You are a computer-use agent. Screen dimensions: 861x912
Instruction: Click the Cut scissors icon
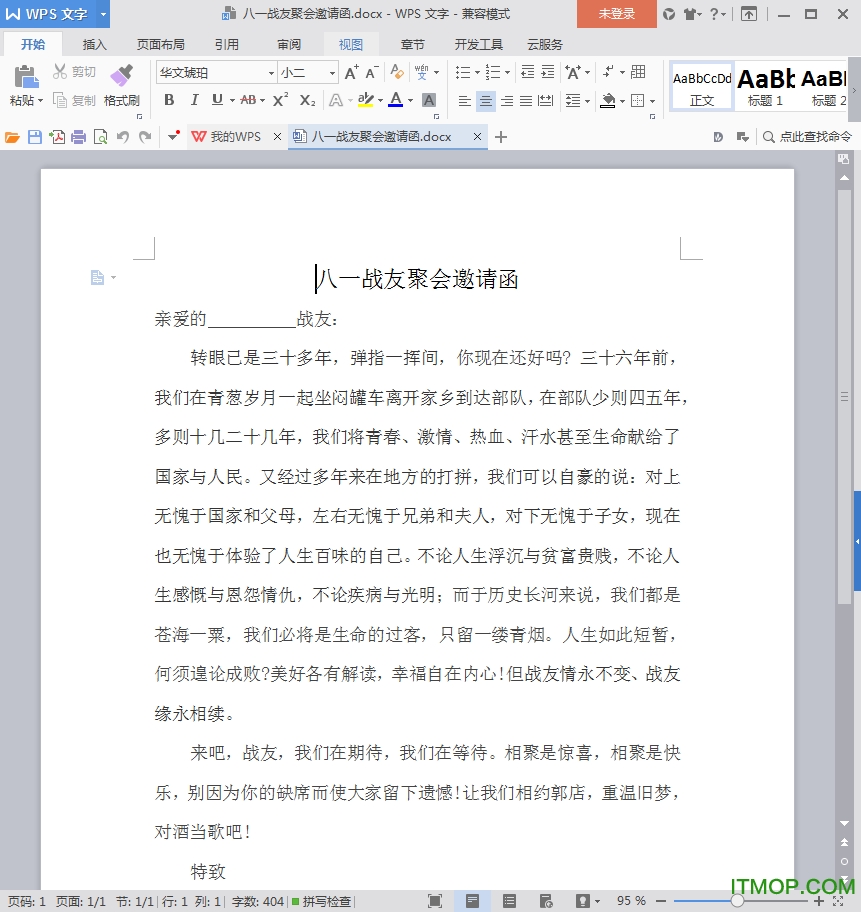click(x=60, y=72)
